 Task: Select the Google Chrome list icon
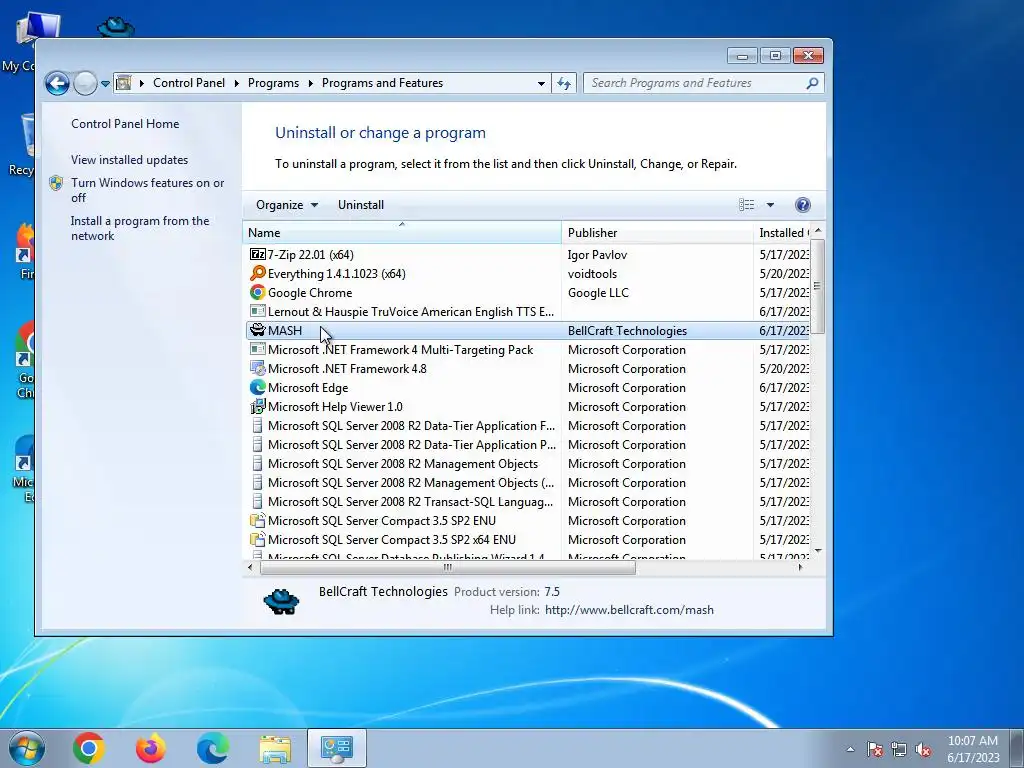point(257,292)
